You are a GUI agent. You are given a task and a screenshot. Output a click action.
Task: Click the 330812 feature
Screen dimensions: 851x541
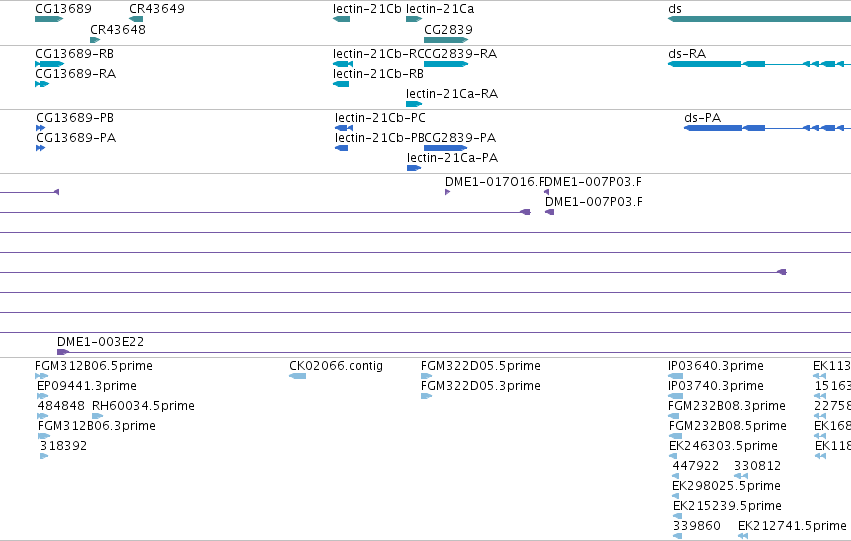coord(741,476)
